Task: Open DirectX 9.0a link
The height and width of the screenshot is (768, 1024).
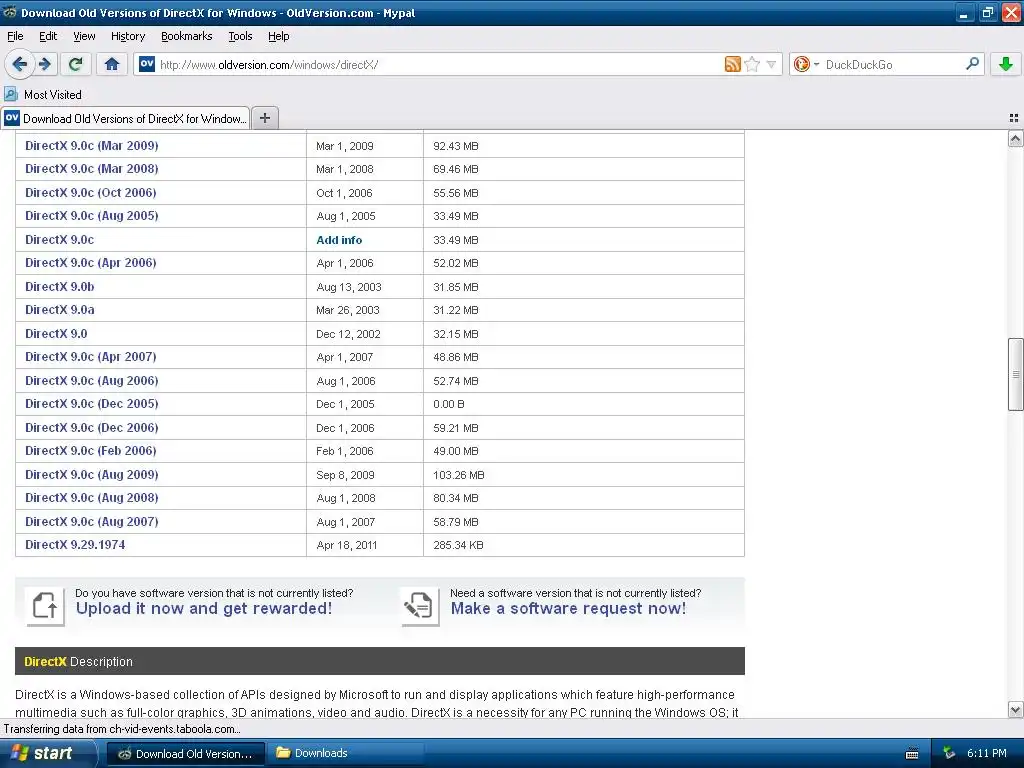Action: tap(59, 310)
